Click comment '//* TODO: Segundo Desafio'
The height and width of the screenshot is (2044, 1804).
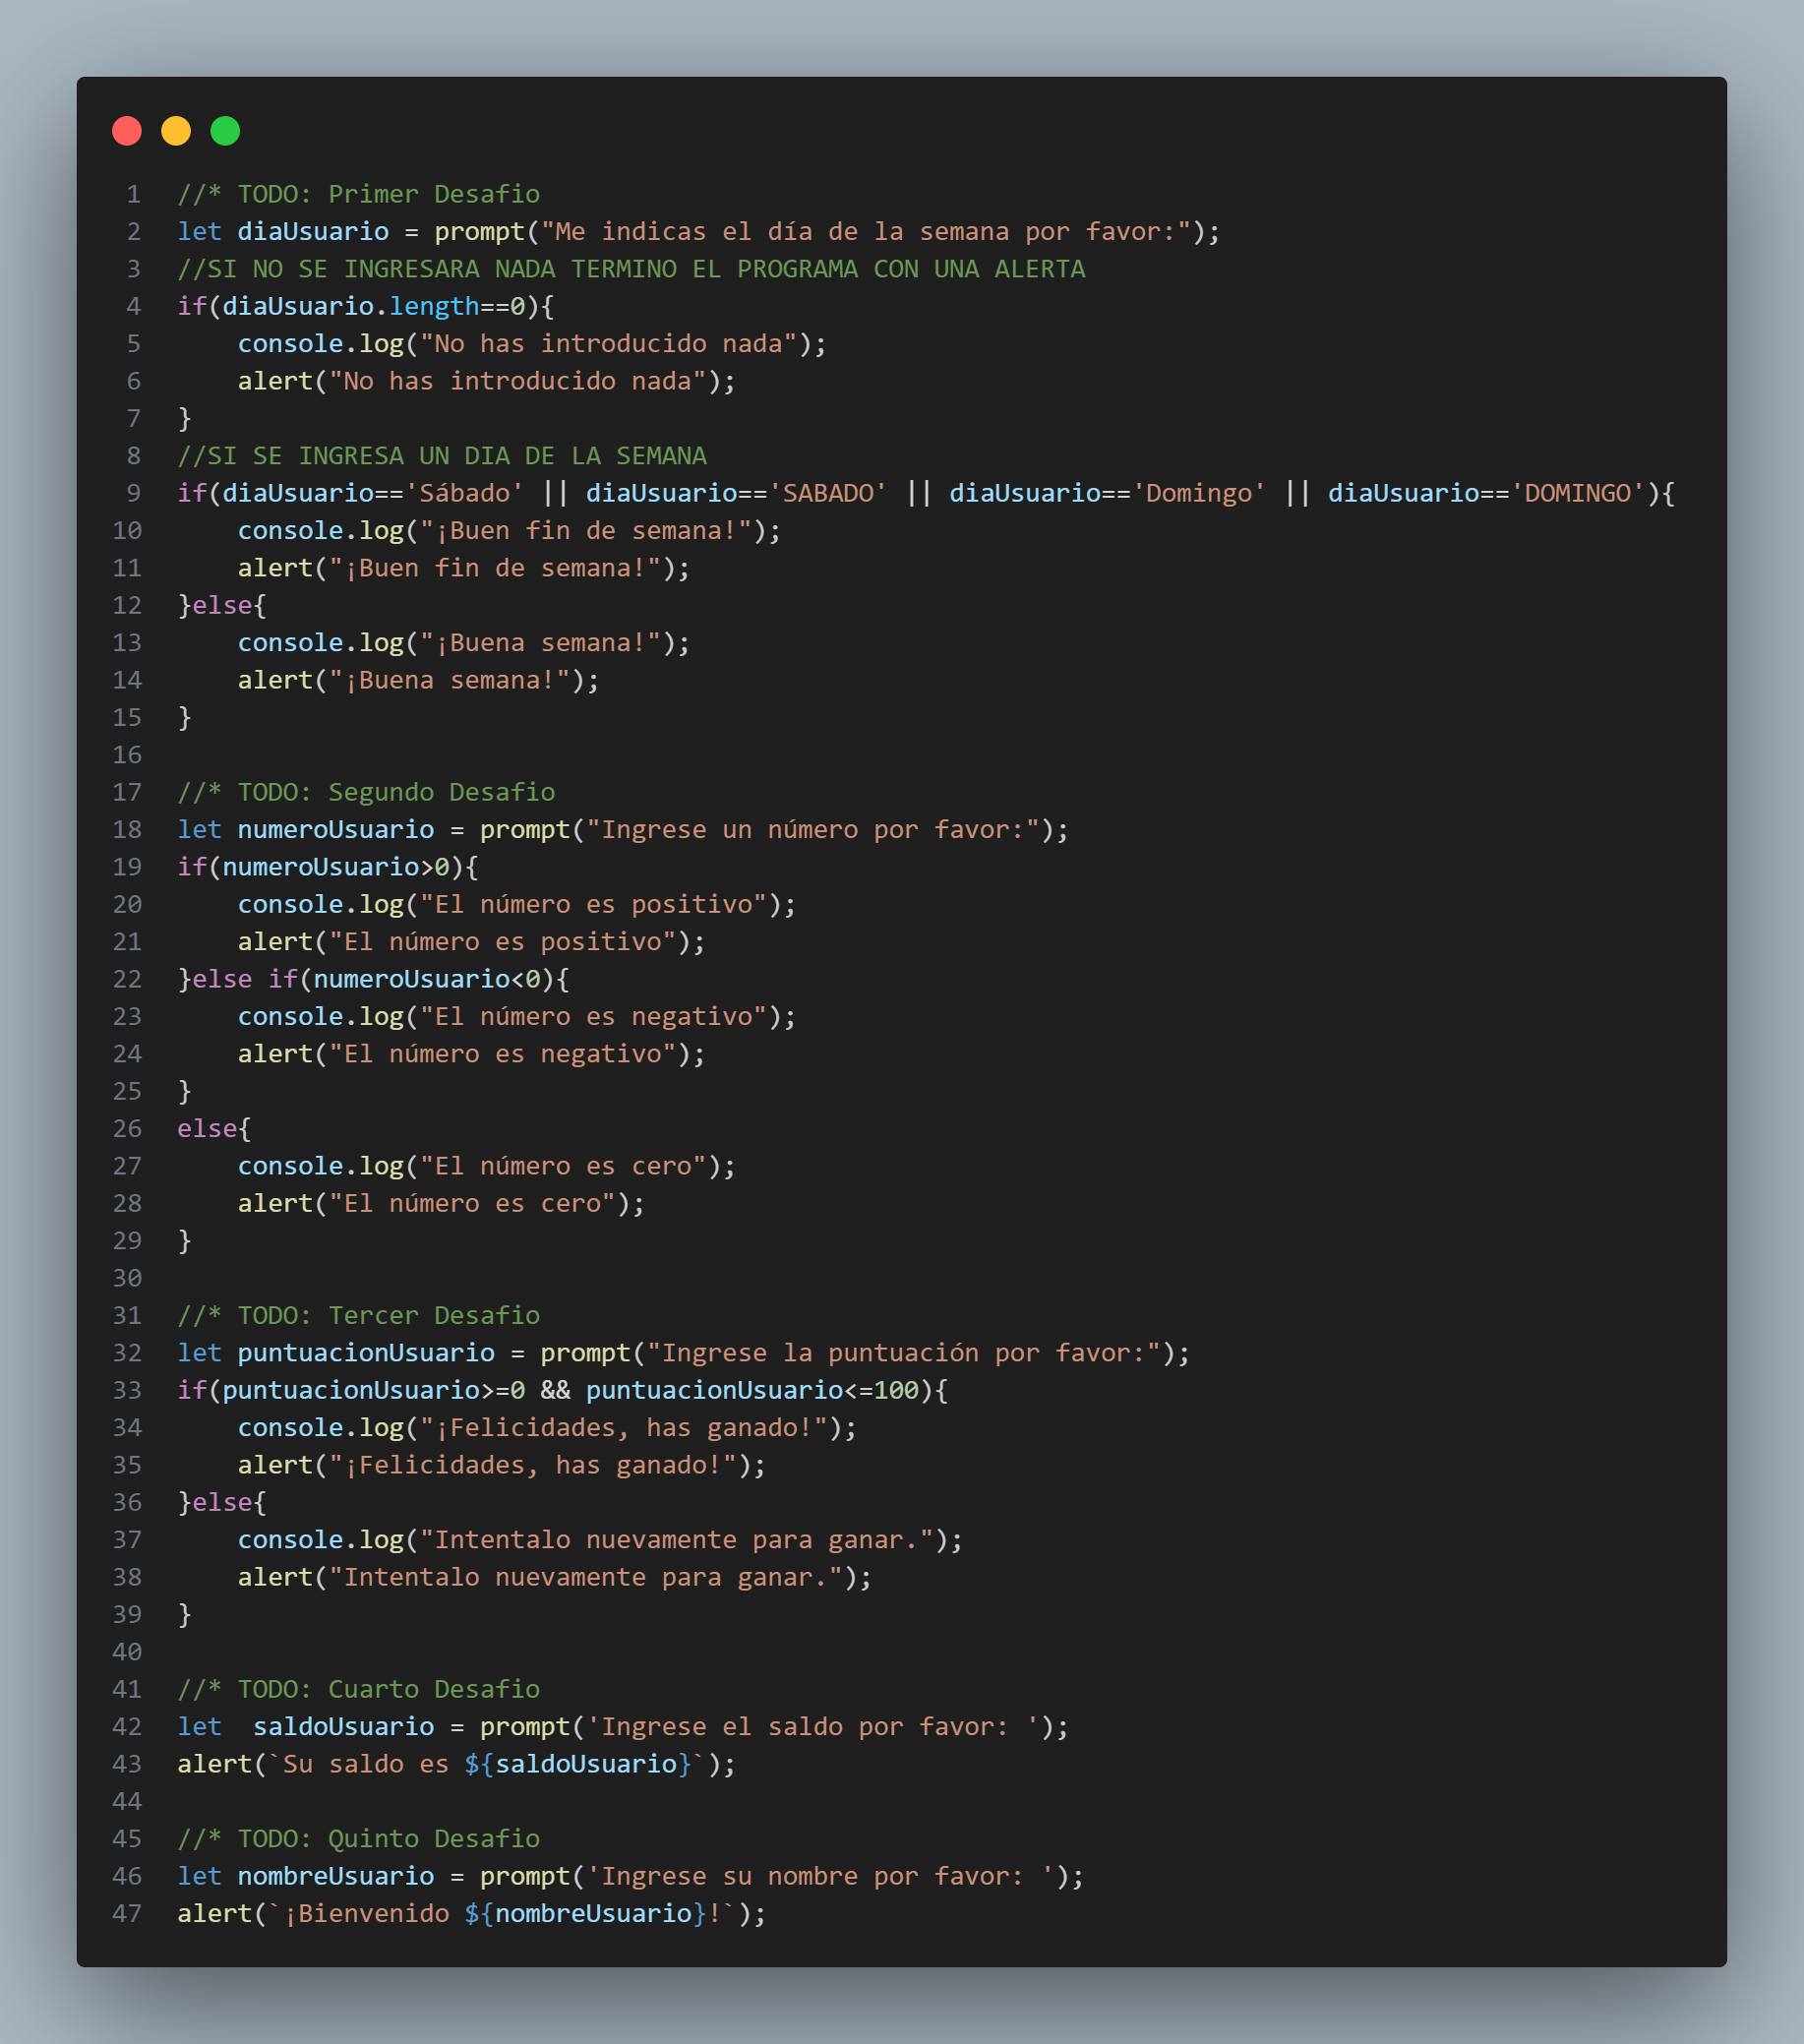click(x=366, y=792)
